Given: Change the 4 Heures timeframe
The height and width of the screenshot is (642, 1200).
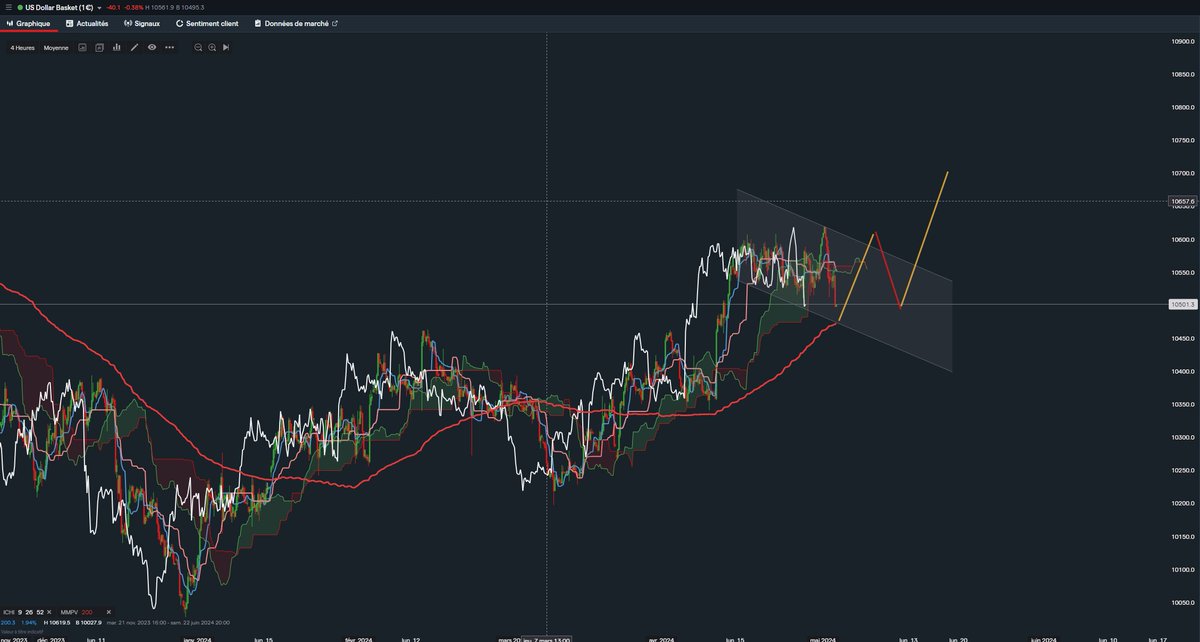Looking at the screenshot, I should (x=22, y=47).
